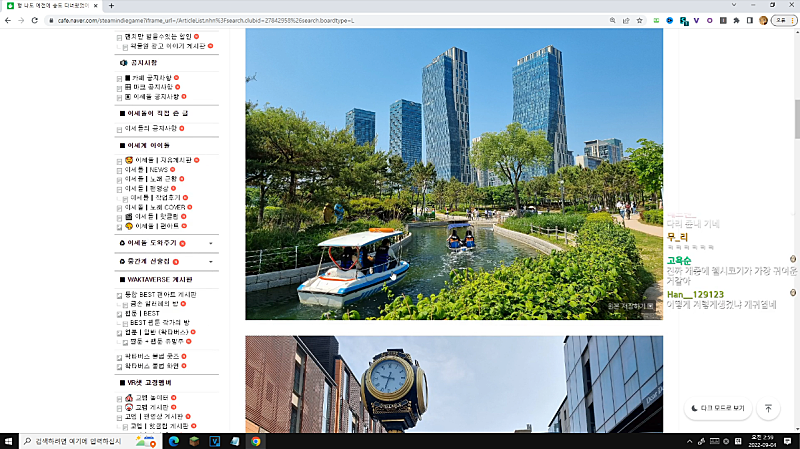Open the Chrome profile avatar
Image resolution: width=800 pixels, height=449 pixels.
click(764, 20)
